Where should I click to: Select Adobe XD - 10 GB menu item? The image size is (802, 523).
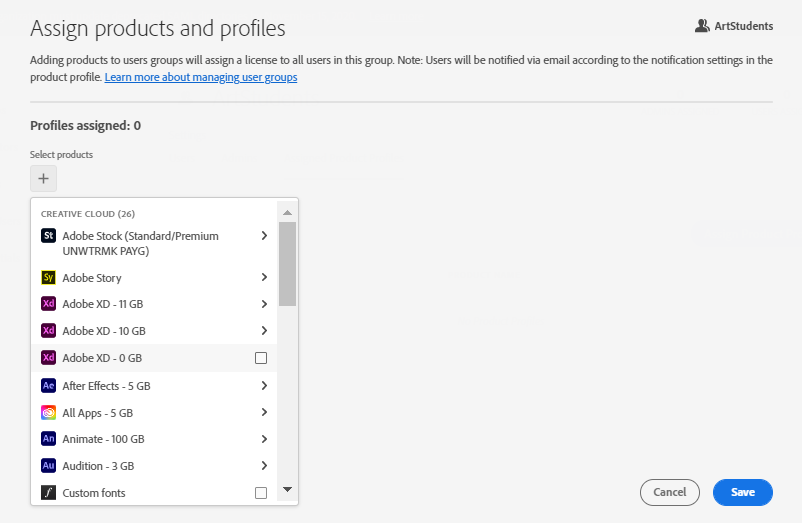pyautogui.click(x=104, y=331)
